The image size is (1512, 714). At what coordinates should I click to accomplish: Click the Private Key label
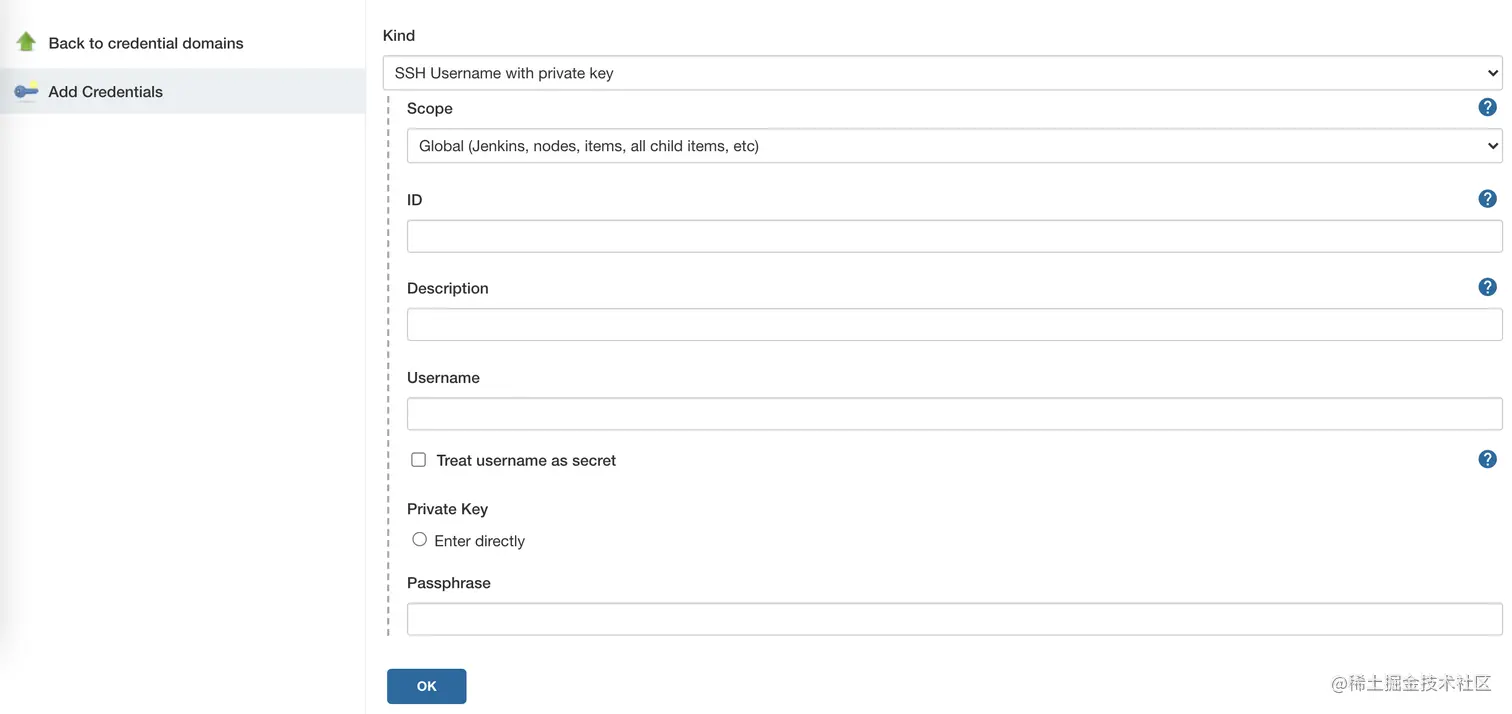click(447, 509)
